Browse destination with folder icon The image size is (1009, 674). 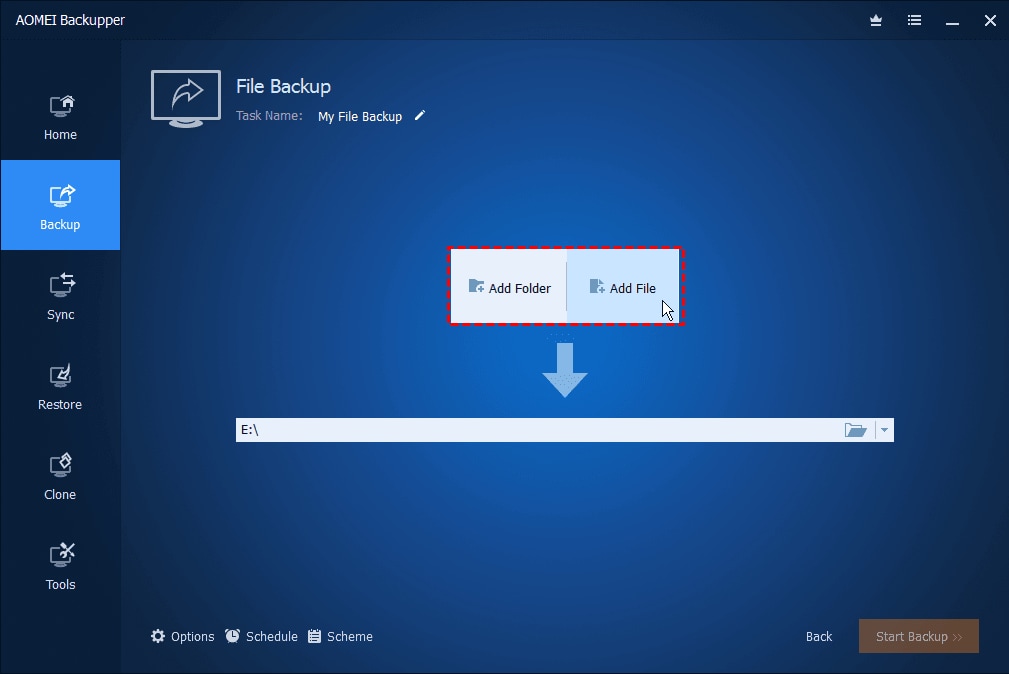click(855, 430)
